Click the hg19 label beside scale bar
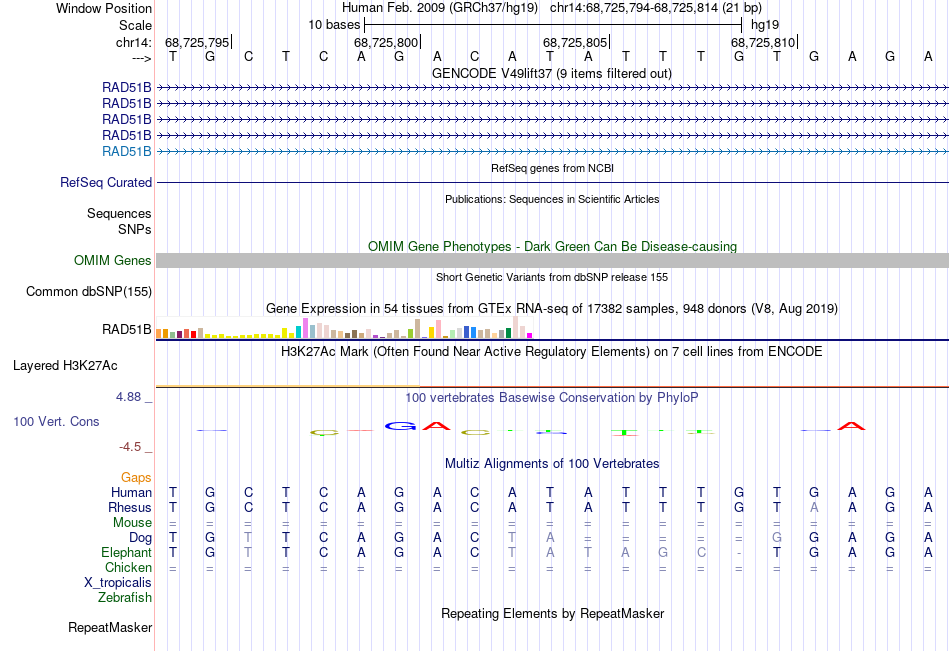The width and height of the screenshot is (950, 651). pos(765,25)
